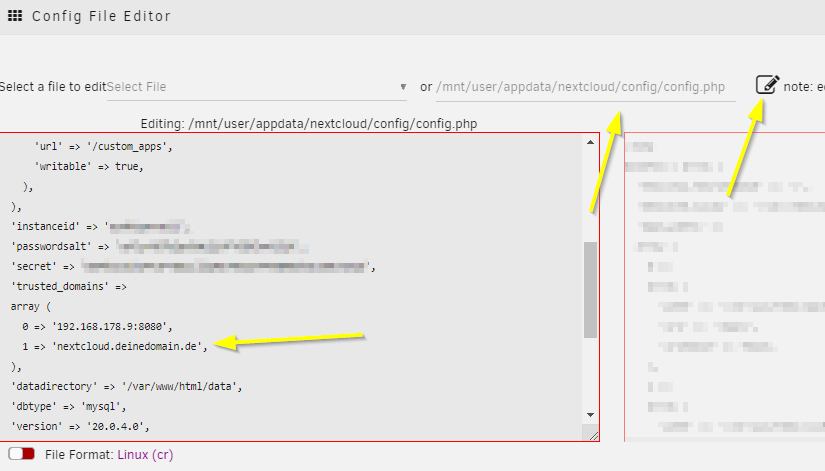This screenshot has height=471, width=825.
Task: Click the editor resize handle corner
Action: [x=593, y=435]
